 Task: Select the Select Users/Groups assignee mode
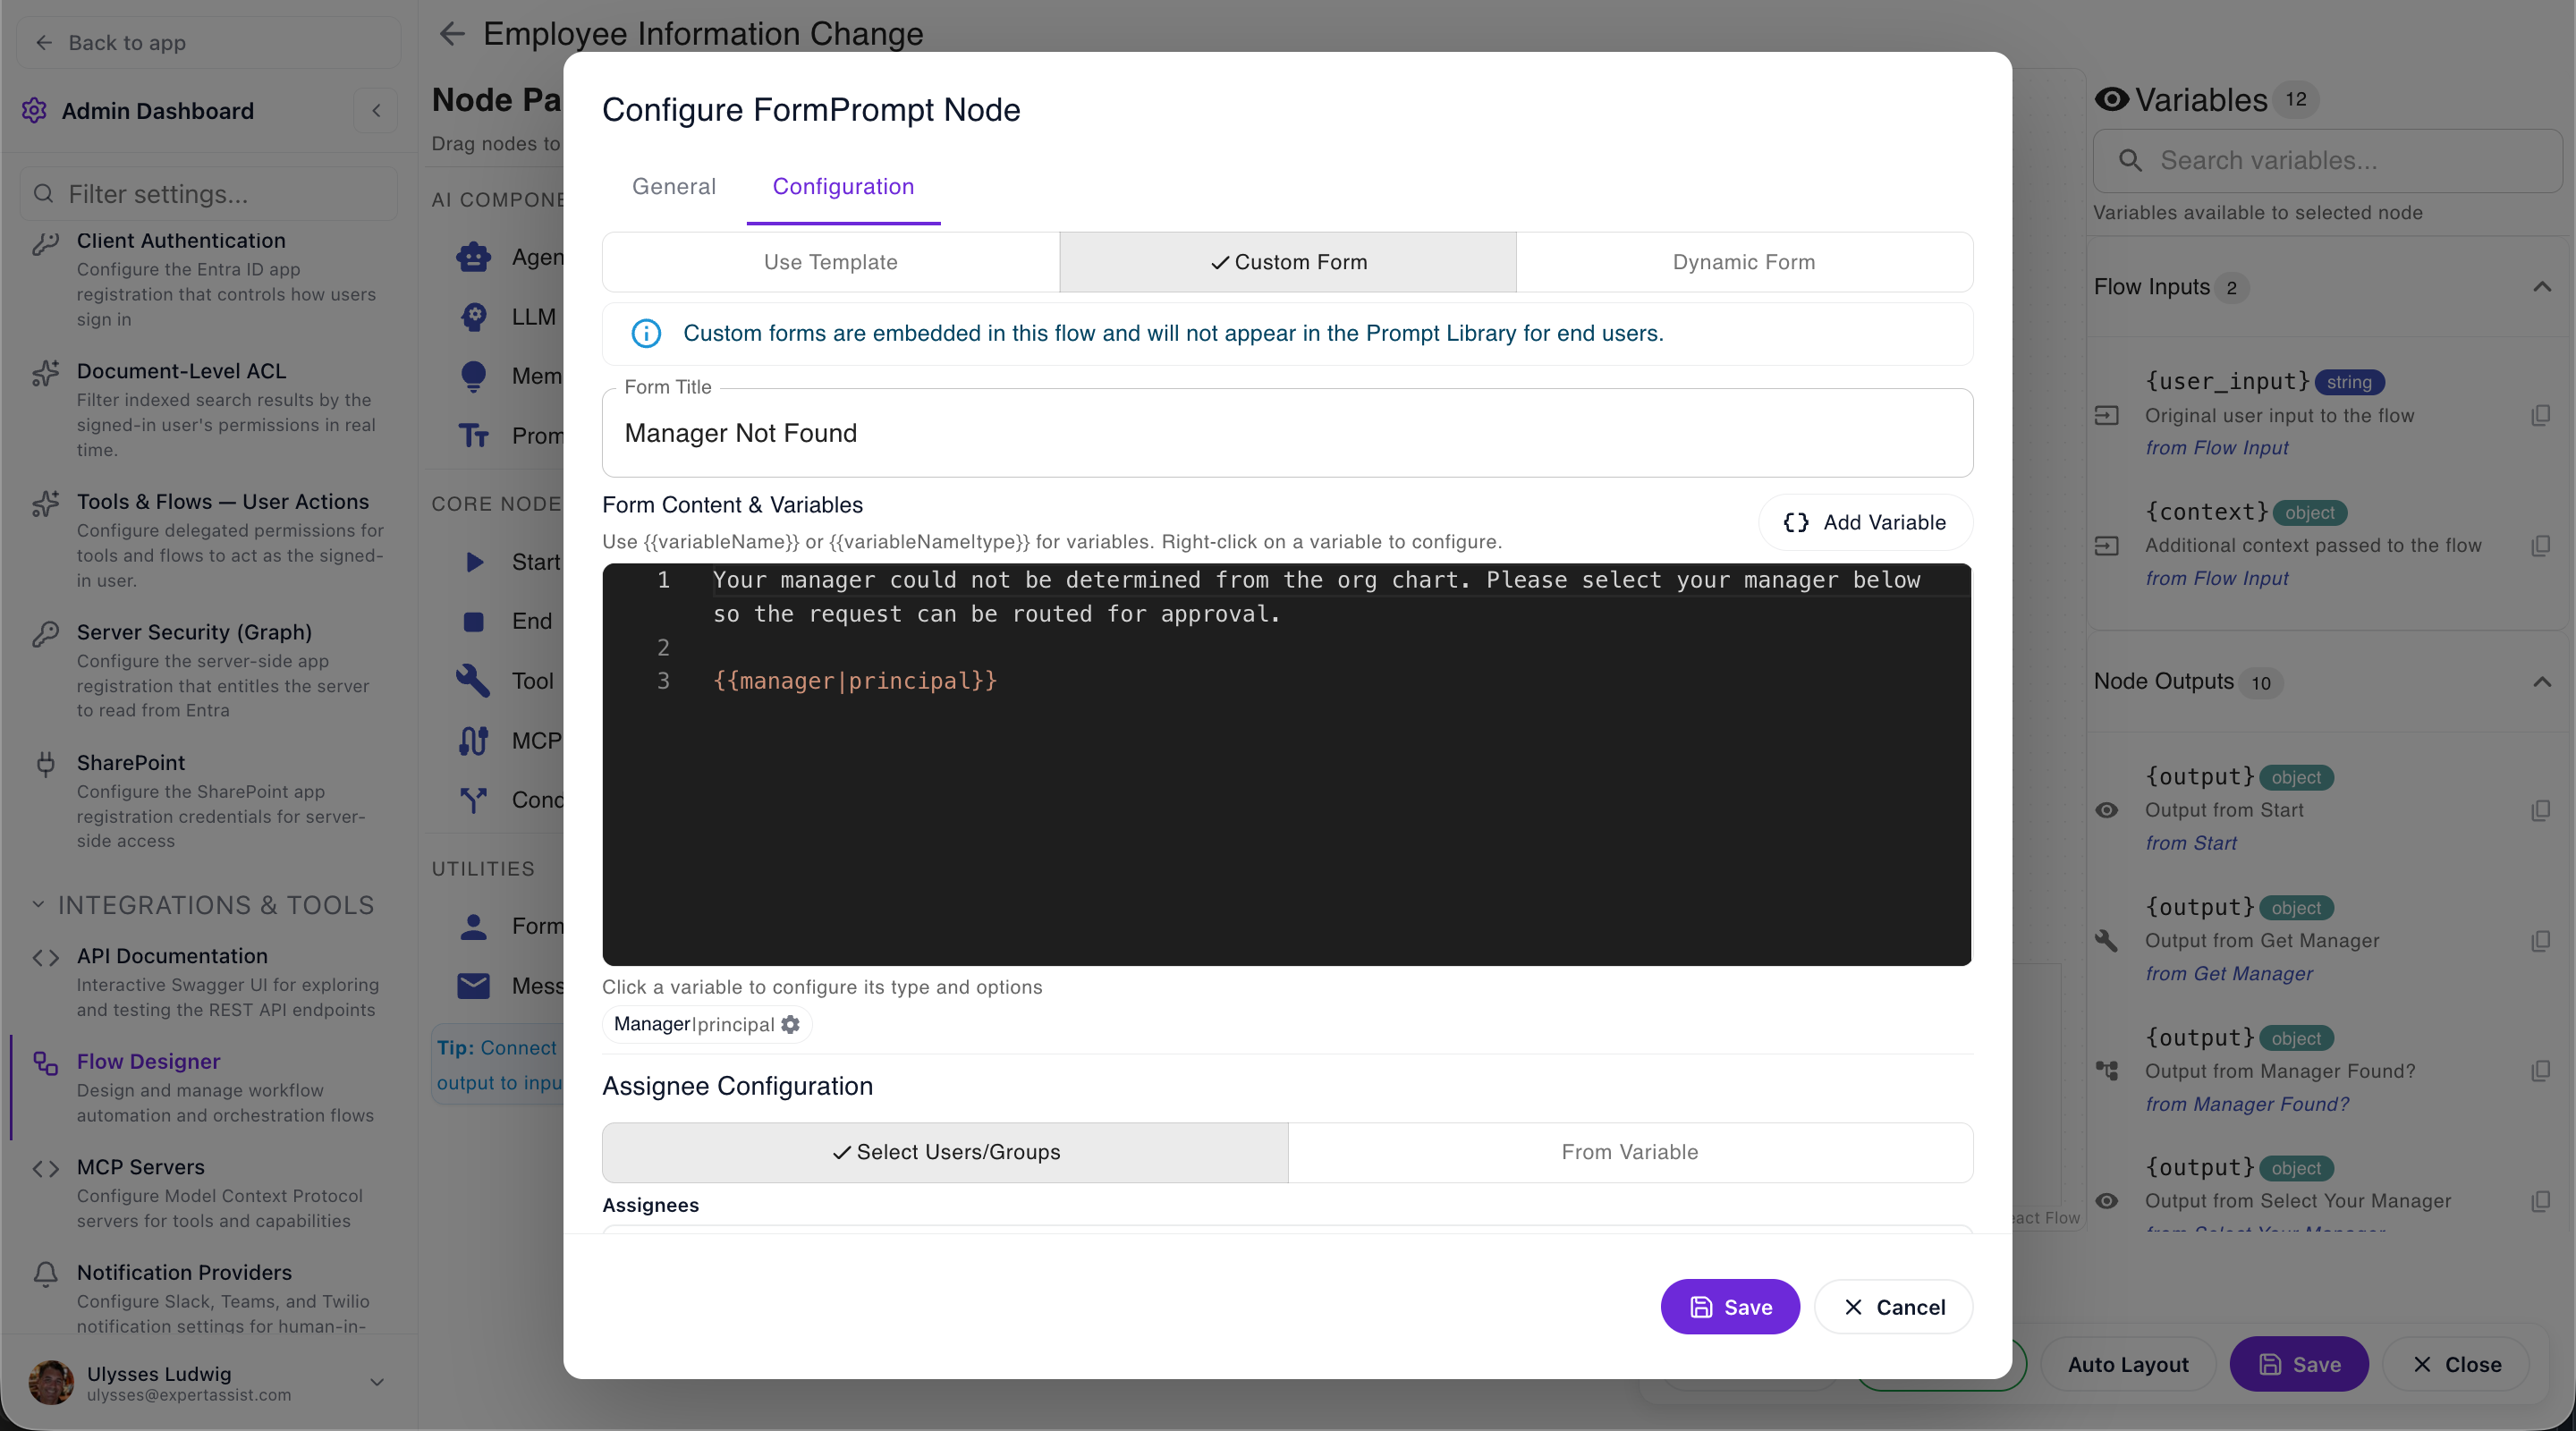(x=945, y=1152)
